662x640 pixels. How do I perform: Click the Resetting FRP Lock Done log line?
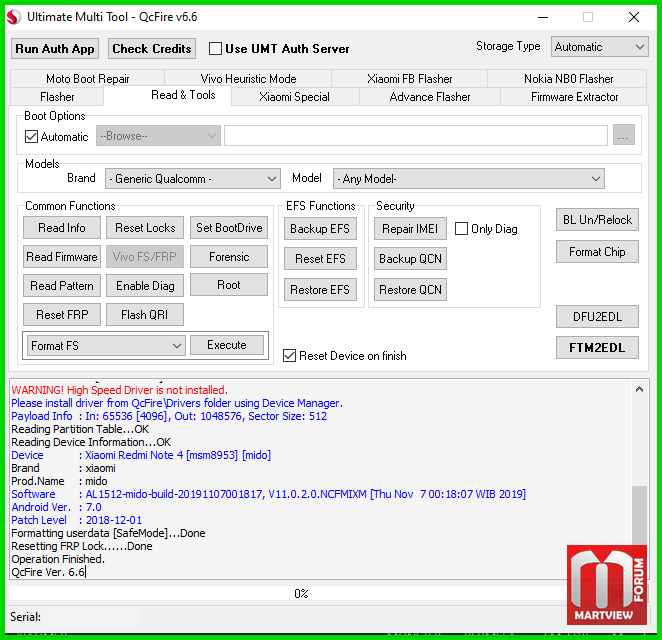tap(81, 546)
